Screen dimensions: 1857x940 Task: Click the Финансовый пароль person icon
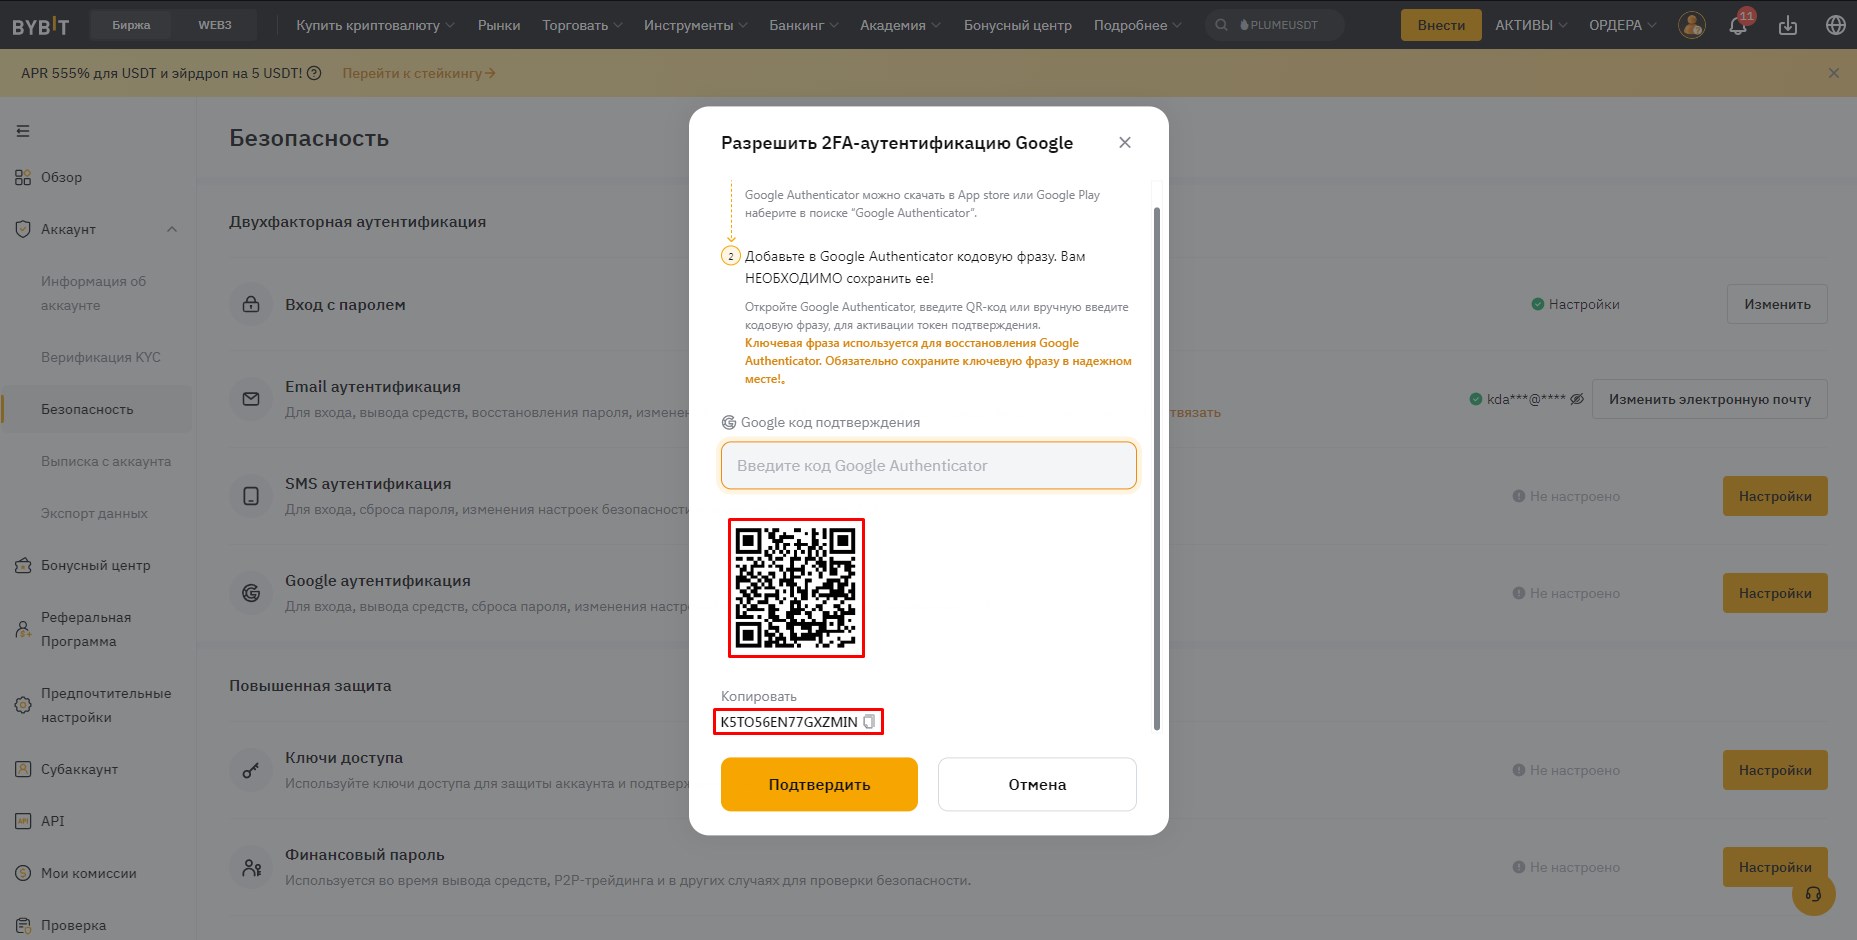click(x=251, y=867)
